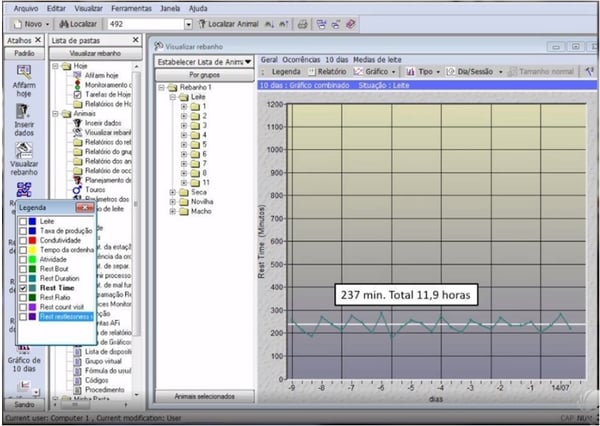The height and width of the screenshot is (426, 600).
Task: Expand the Macho folder
Action: pyautogui.click(x=173, y=211)
